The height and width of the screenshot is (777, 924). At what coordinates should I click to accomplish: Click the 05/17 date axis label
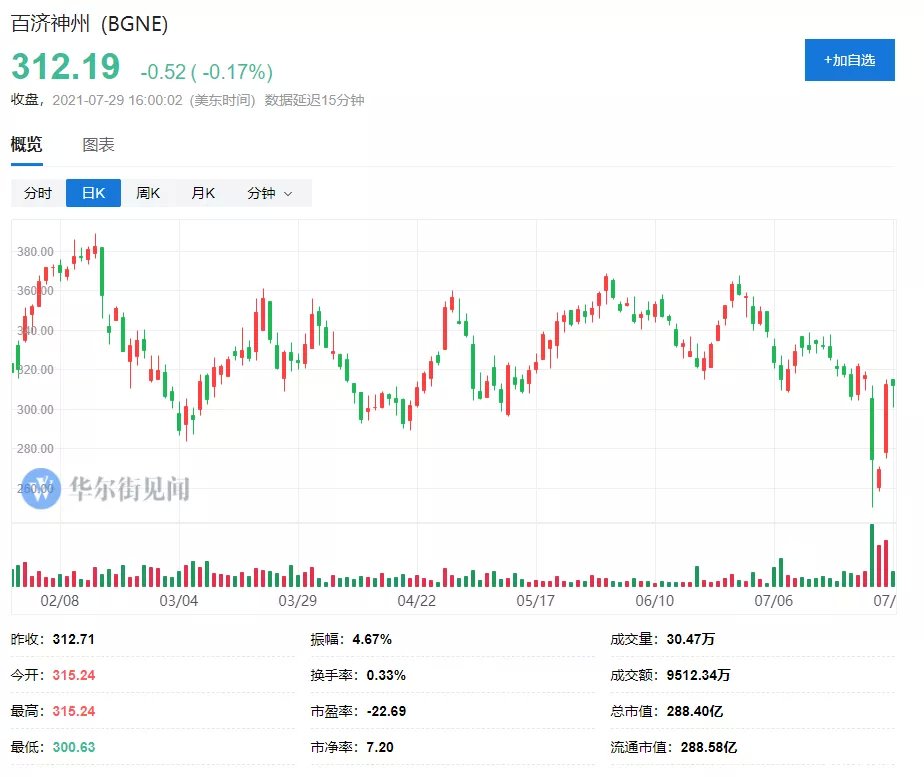click(536, 601)
